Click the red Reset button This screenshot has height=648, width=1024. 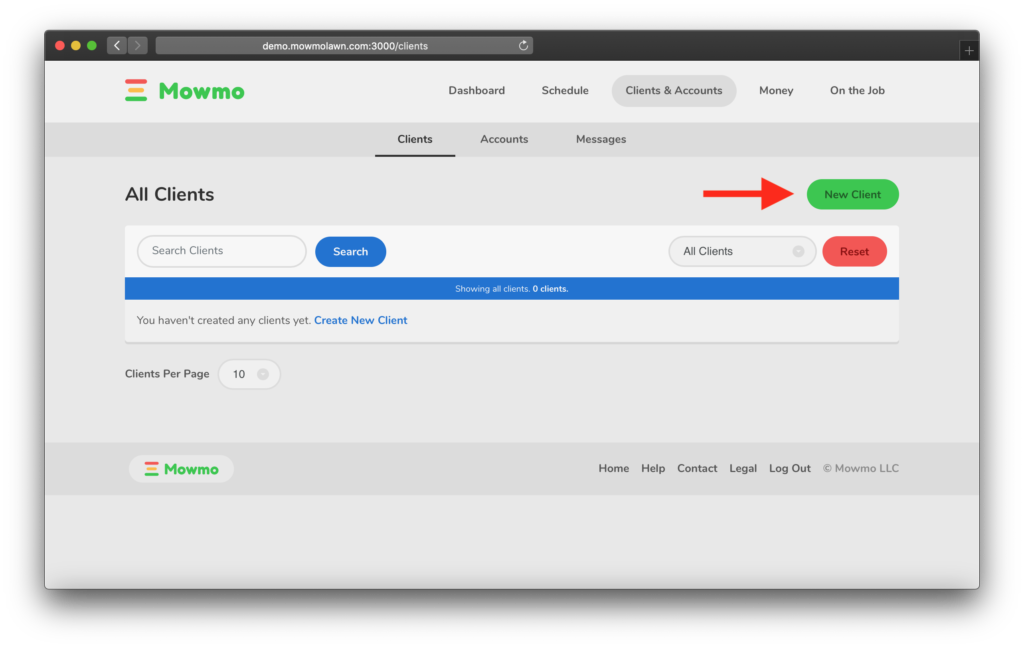pos(854,251)
